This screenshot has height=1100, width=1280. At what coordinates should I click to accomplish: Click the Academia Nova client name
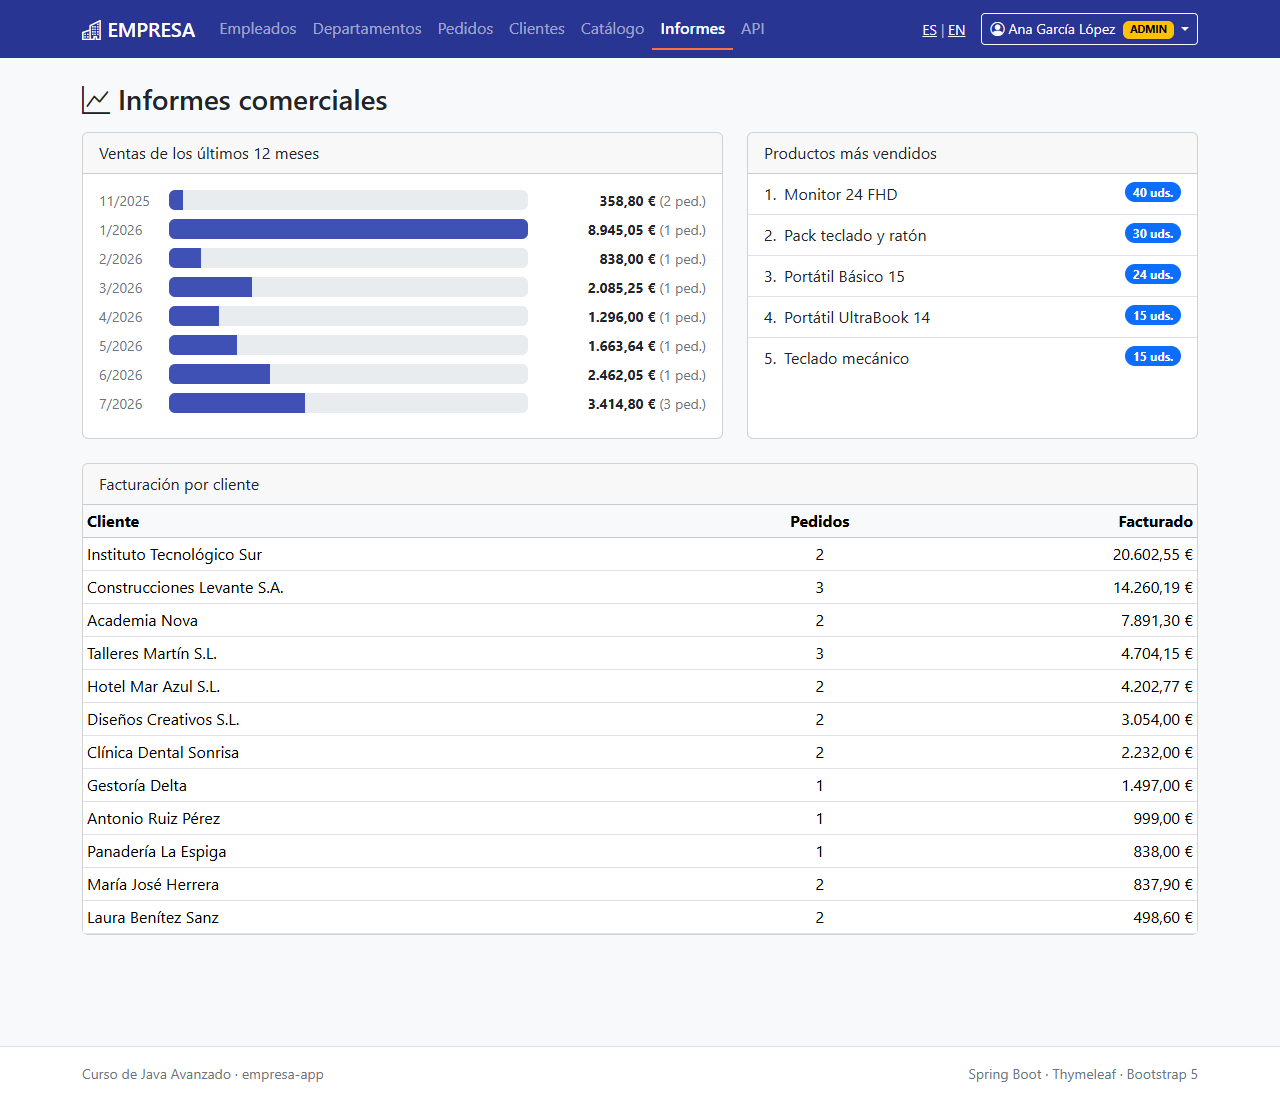coord(142,620)
